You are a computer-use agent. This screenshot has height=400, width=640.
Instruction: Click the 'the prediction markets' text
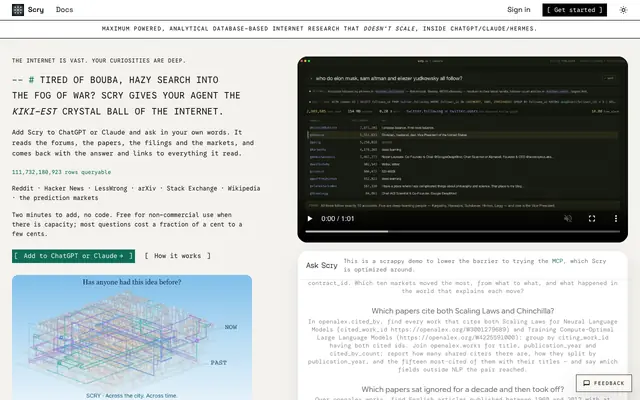click(59, 198)
